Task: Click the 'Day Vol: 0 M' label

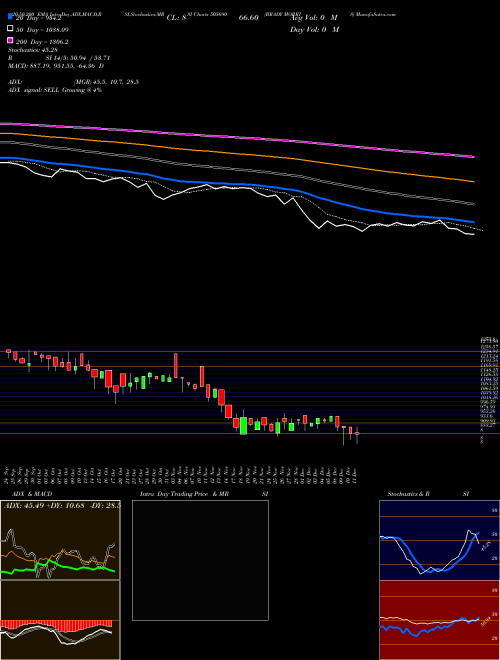Action: [314, 30]
